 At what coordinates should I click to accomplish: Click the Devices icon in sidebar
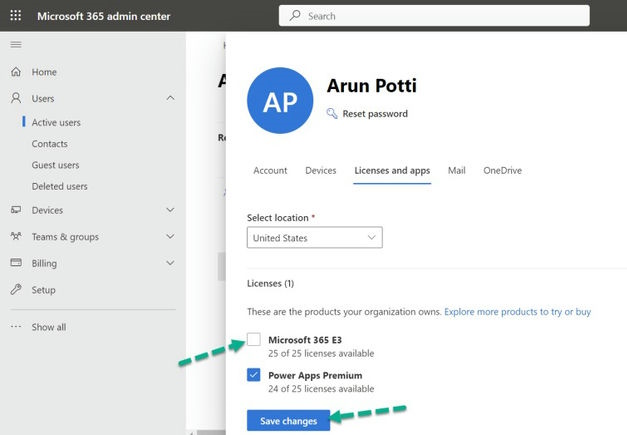point(15,210)
